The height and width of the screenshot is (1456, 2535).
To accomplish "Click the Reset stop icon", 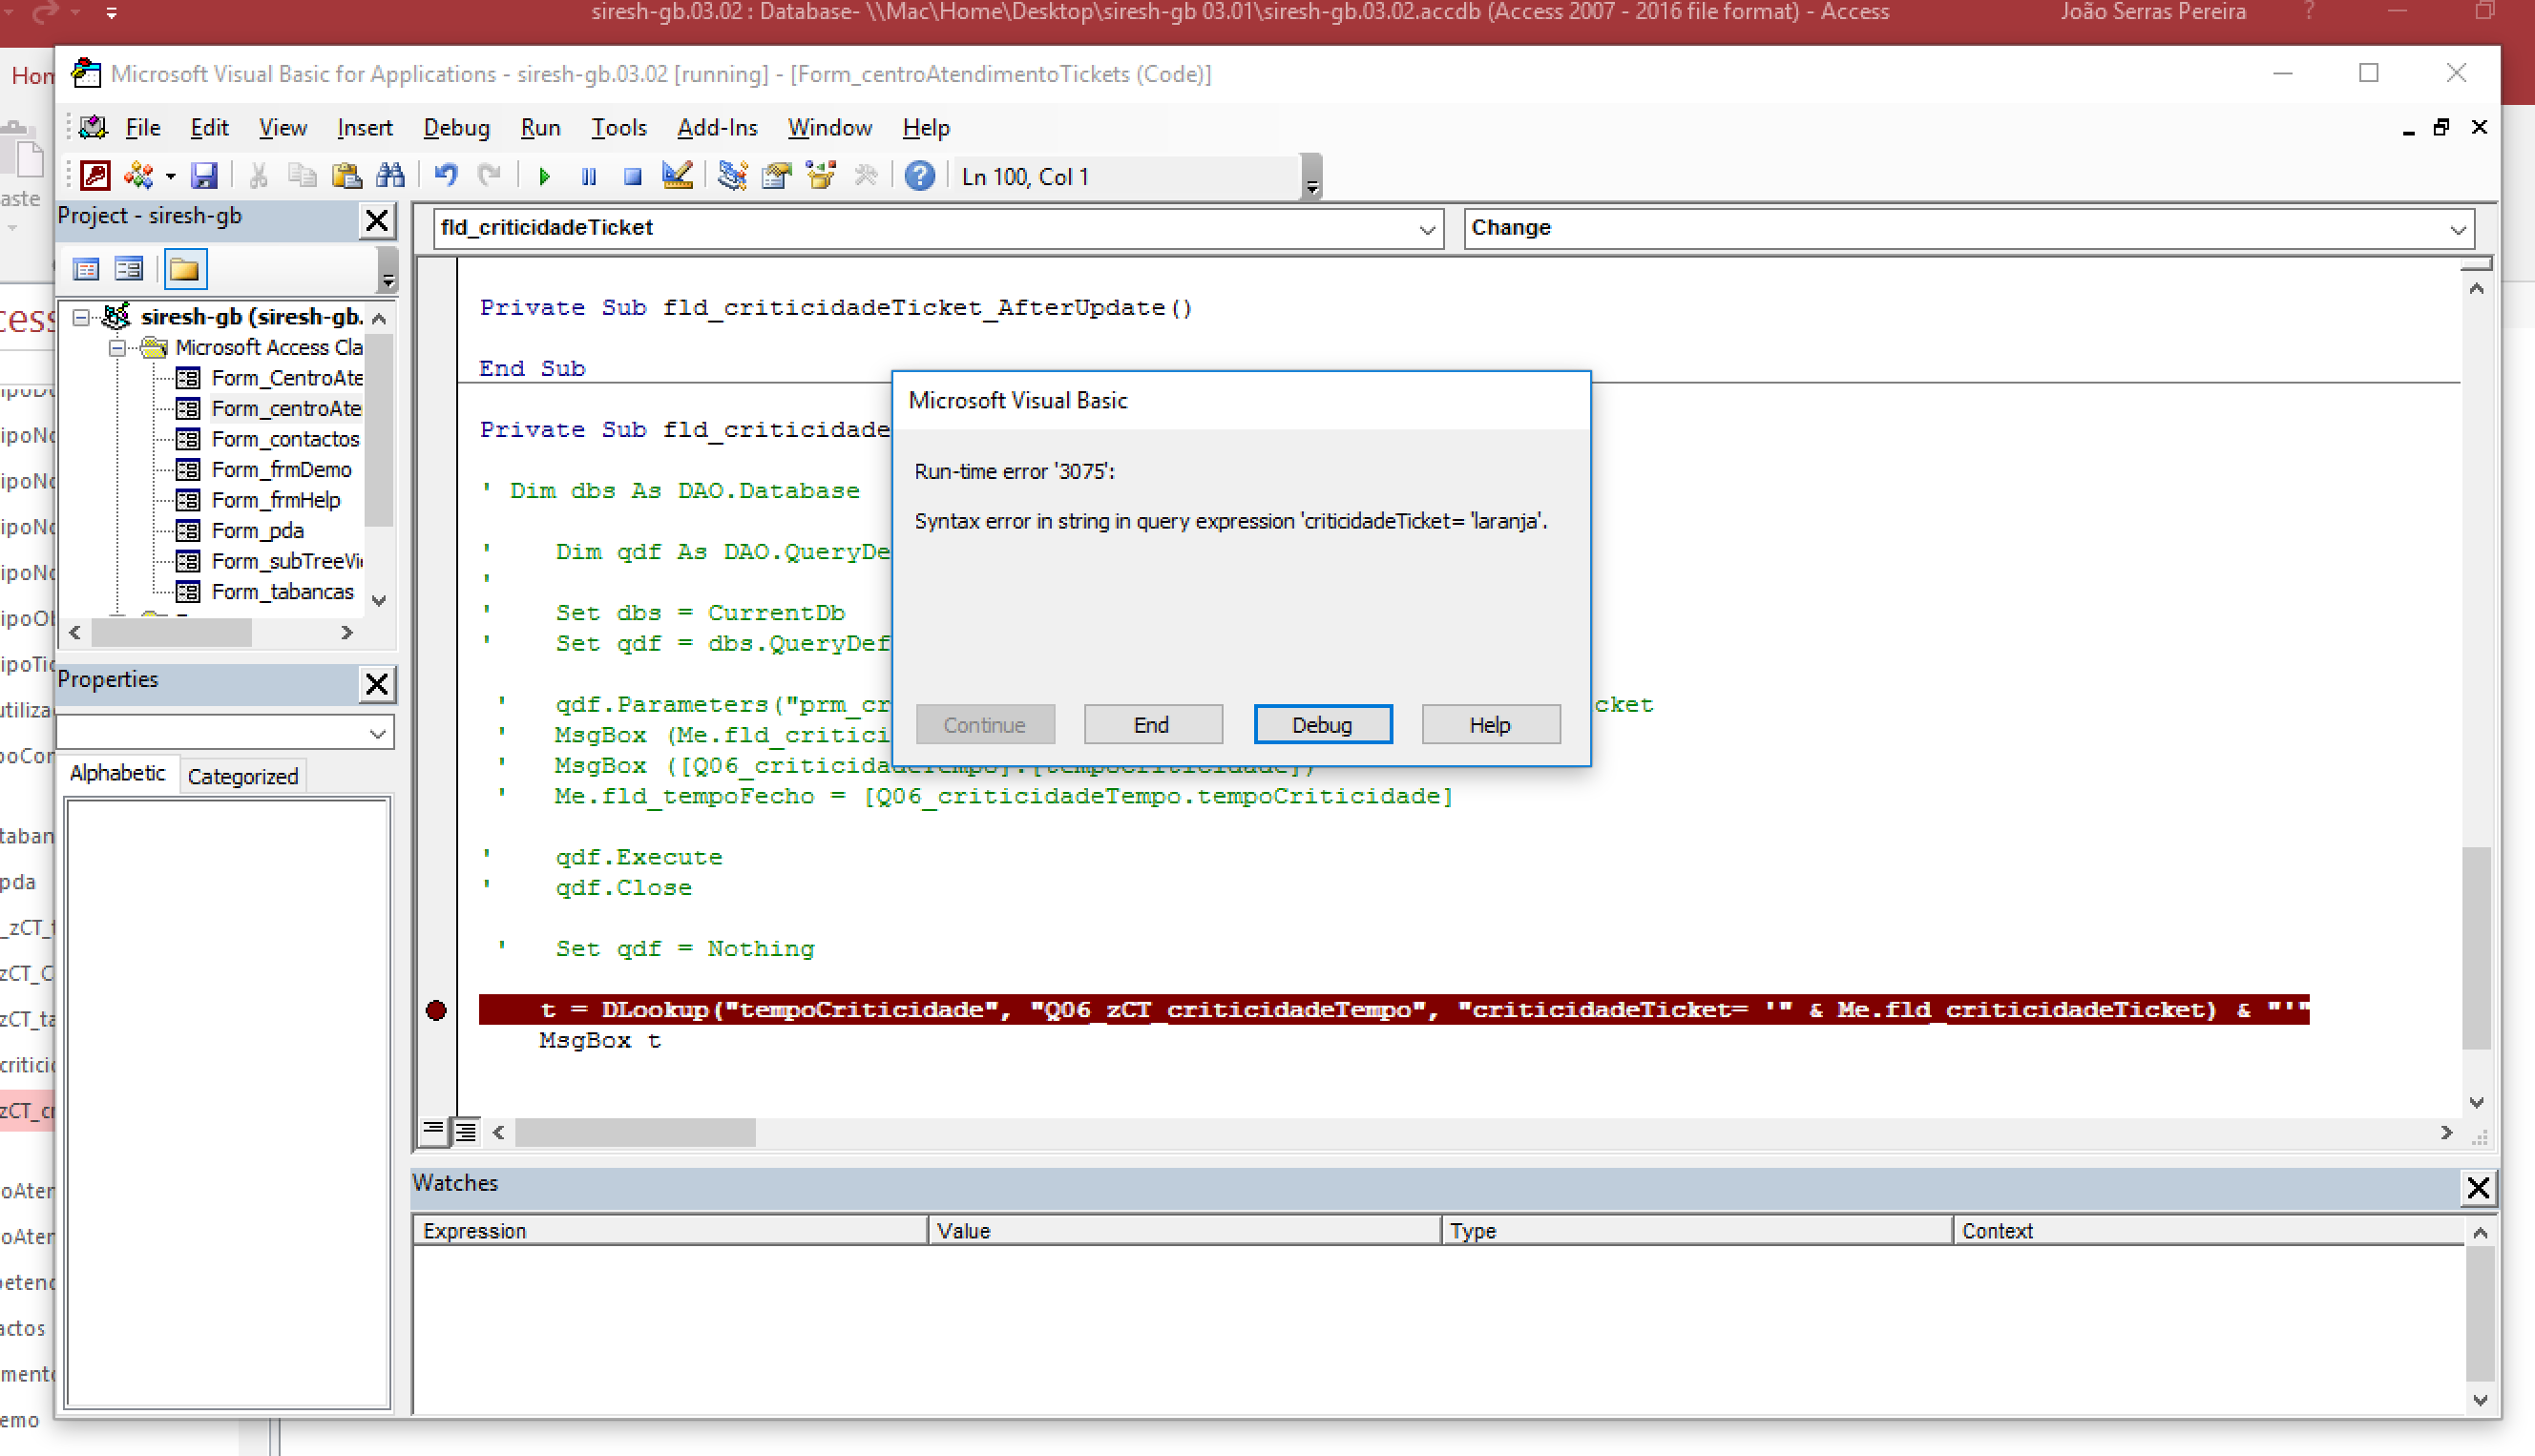I will click(x=632, y=176).
